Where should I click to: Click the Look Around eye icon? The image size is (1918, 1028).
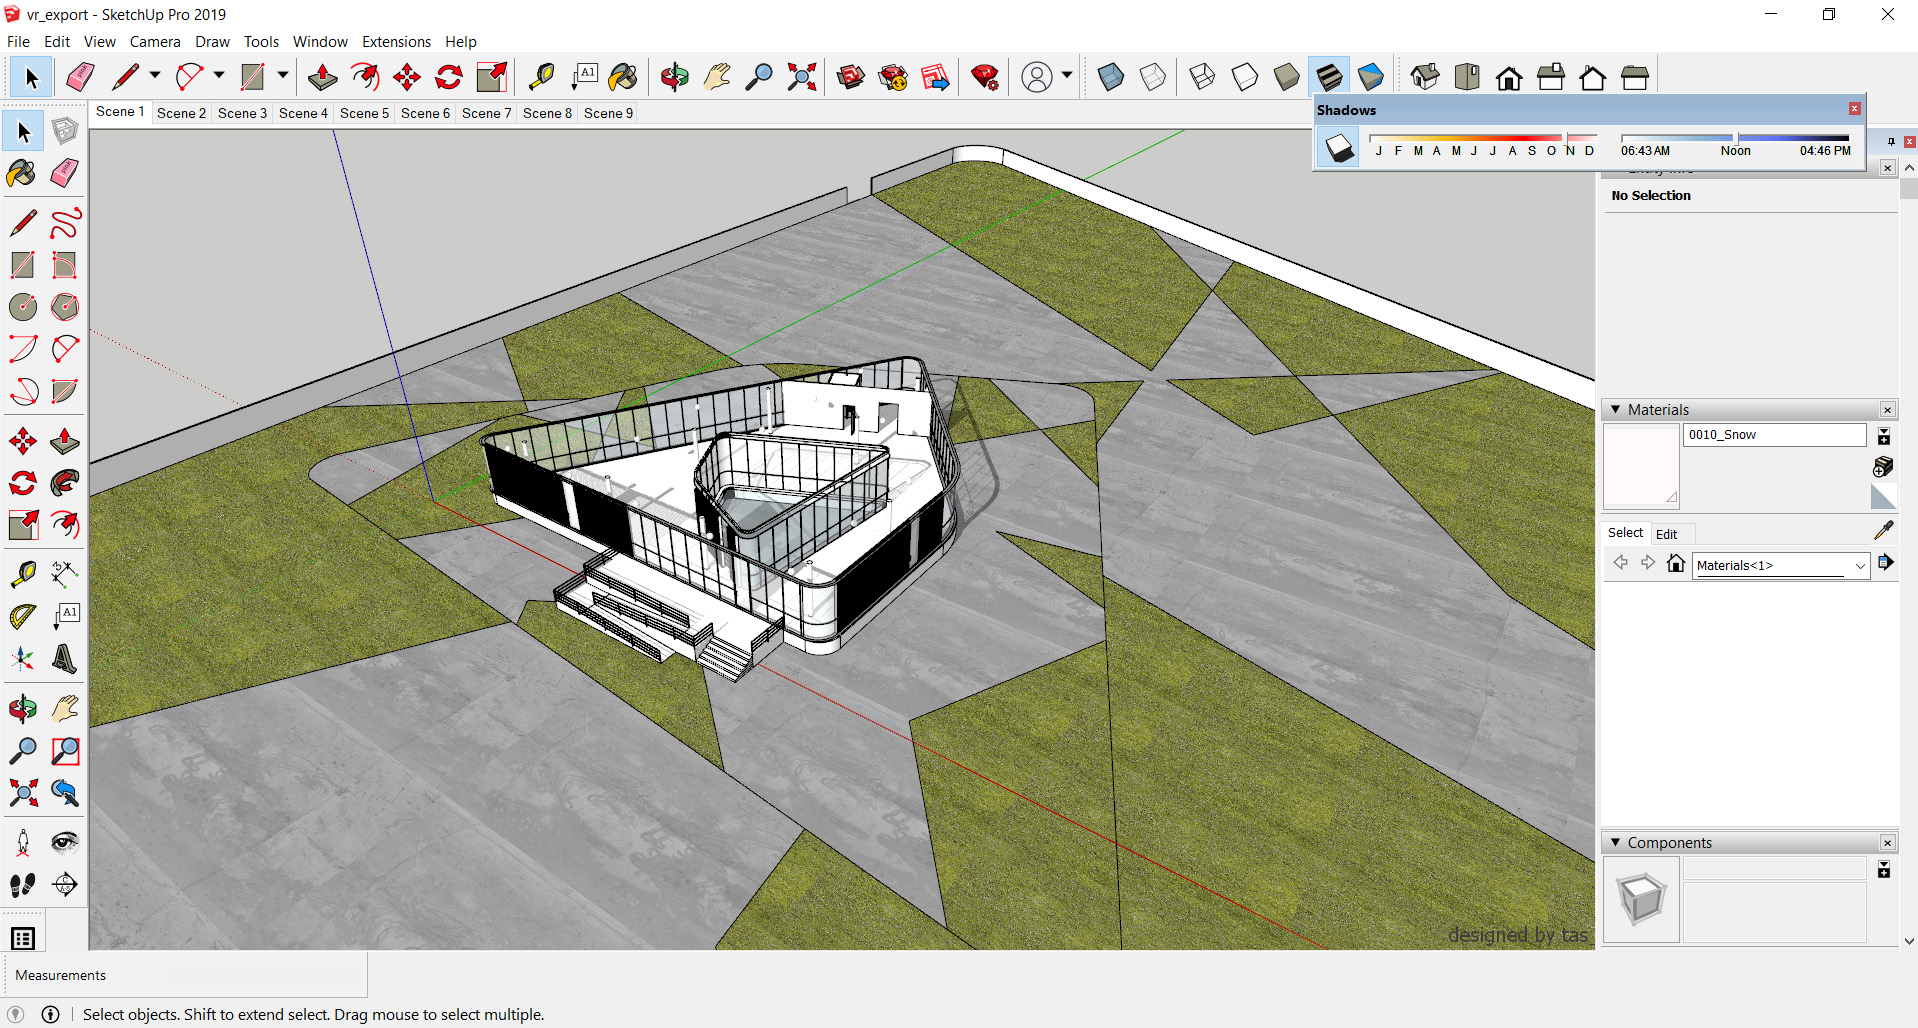tap(65, 843)
